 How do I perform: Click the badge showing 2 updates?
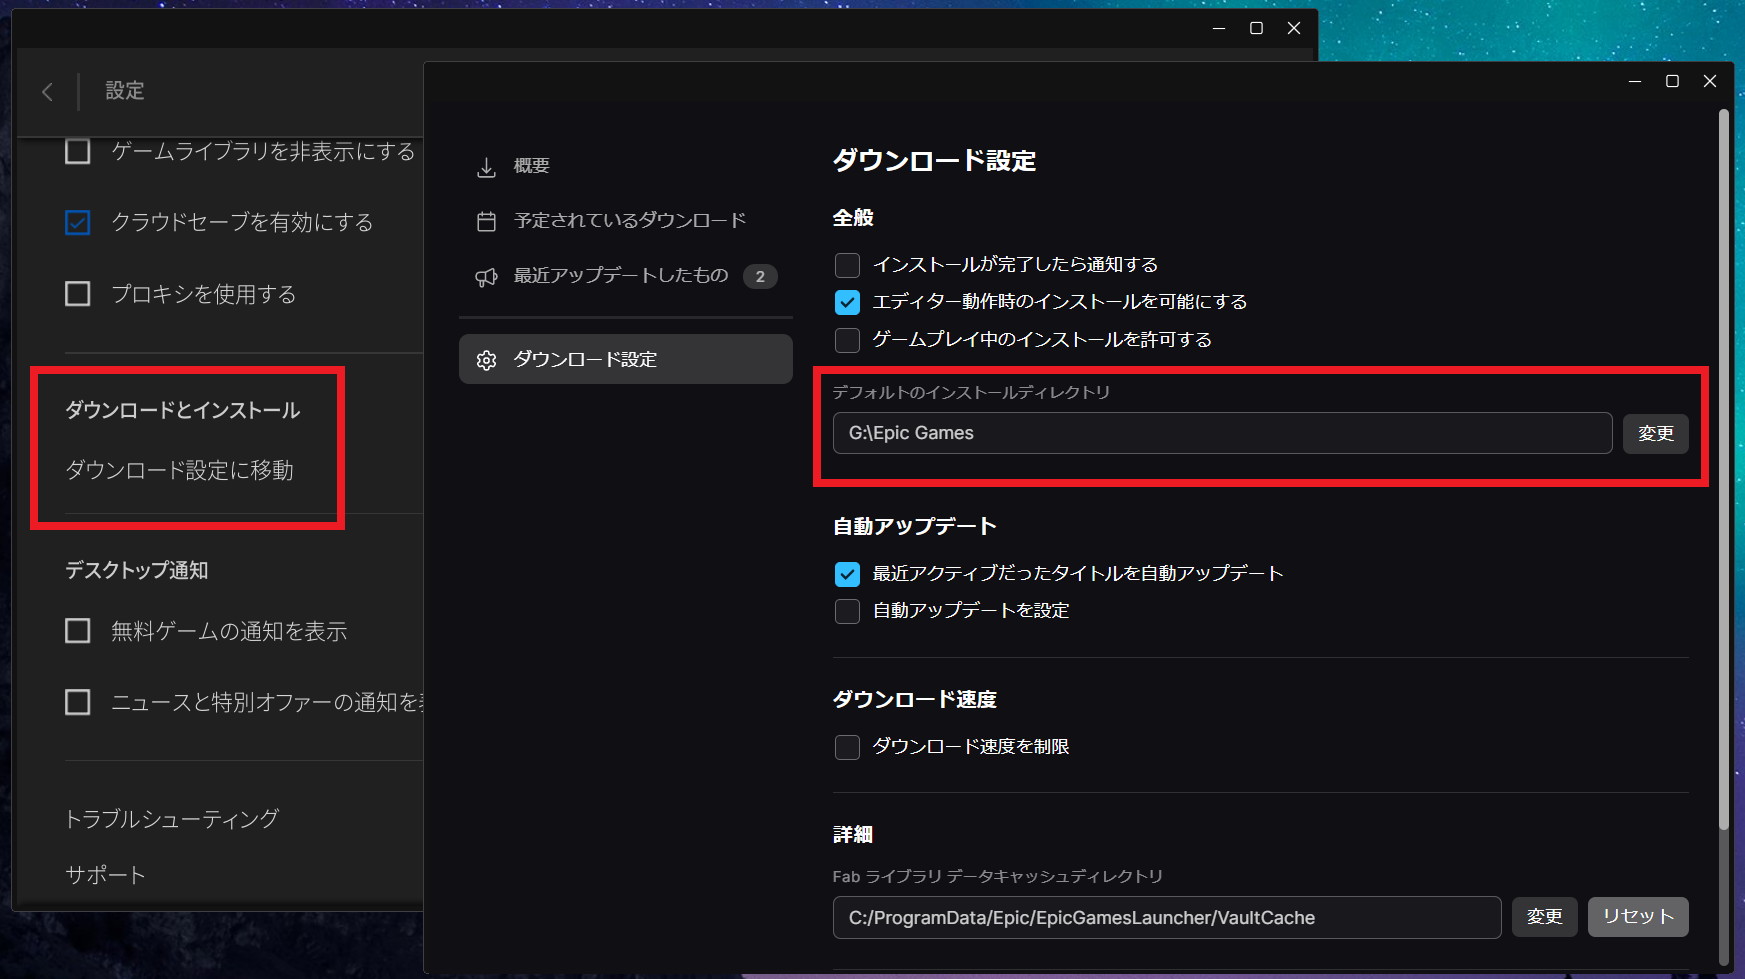click(760, 276)
